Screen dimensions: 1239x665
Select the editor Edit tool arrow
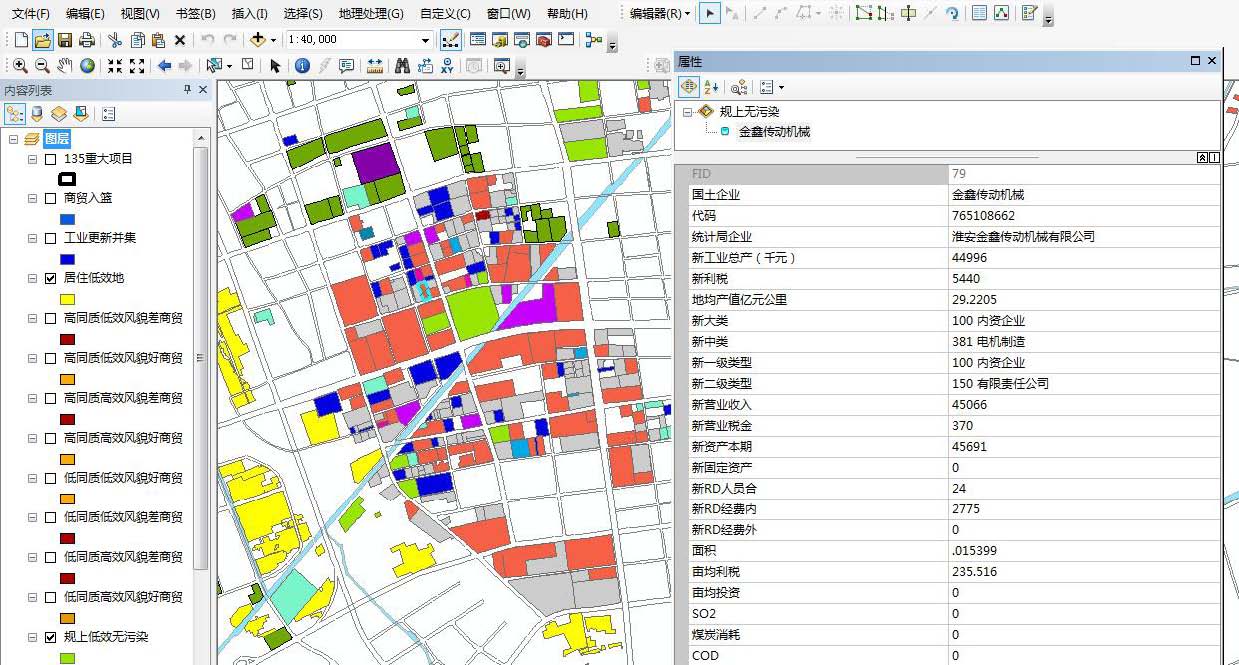pos(709,13)
